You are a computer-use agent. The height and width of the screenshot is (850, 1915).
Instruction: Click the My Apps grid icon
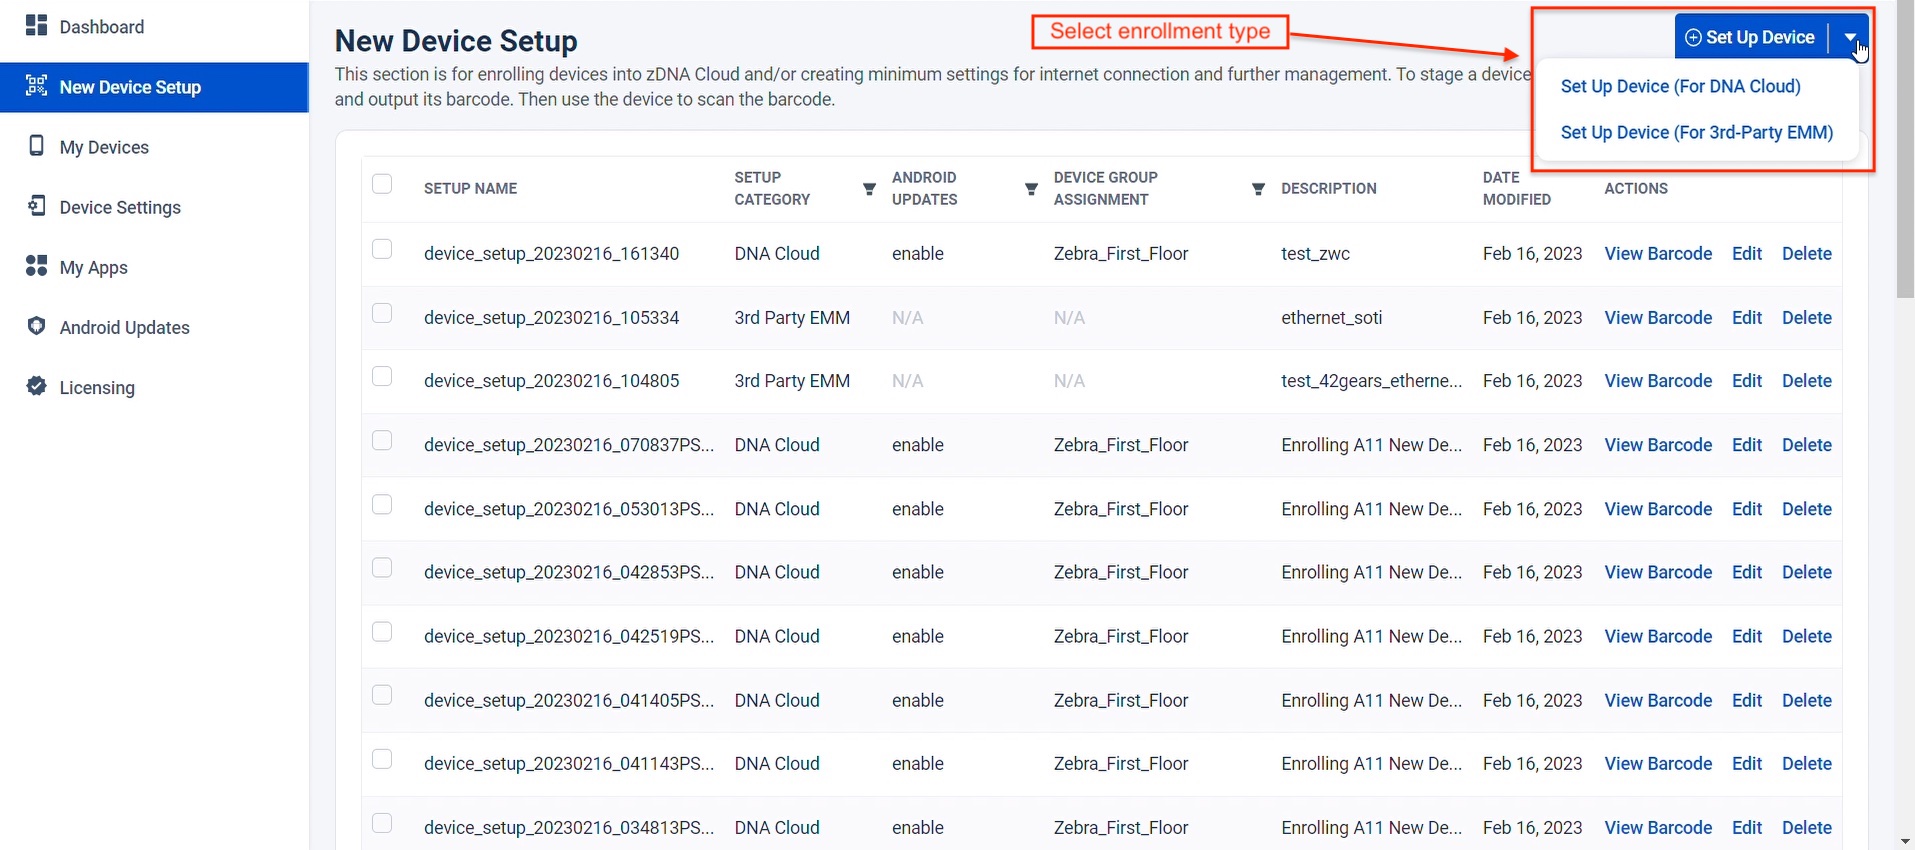pyautogui.click(x=36, y=266)
